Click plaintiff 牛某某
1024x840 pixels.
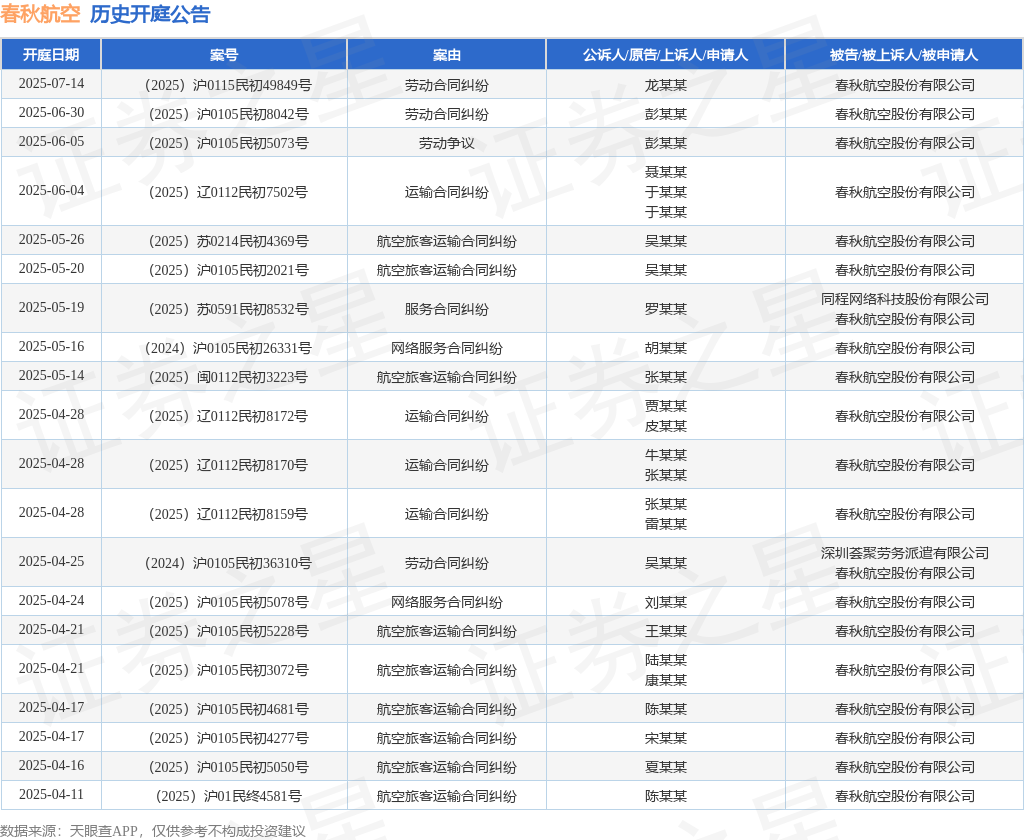(665, 455)
